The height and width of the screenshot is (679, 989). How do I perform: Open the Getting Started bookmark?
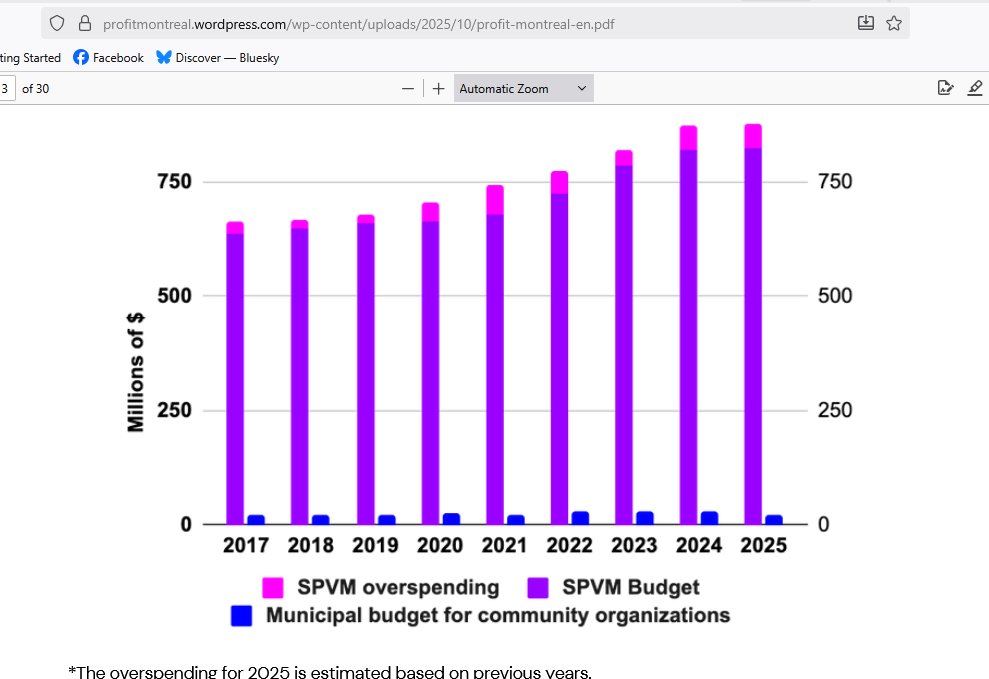tap(28, 57)
